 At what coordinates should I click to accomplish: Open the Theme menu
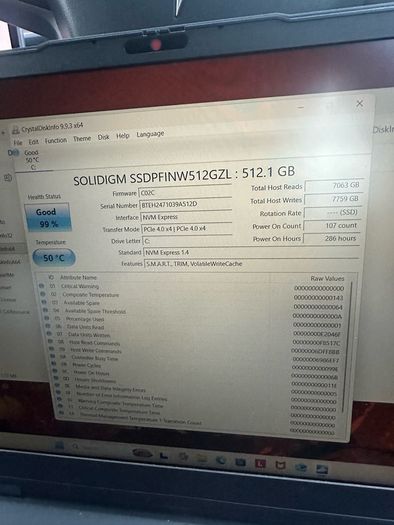[82, 139]
